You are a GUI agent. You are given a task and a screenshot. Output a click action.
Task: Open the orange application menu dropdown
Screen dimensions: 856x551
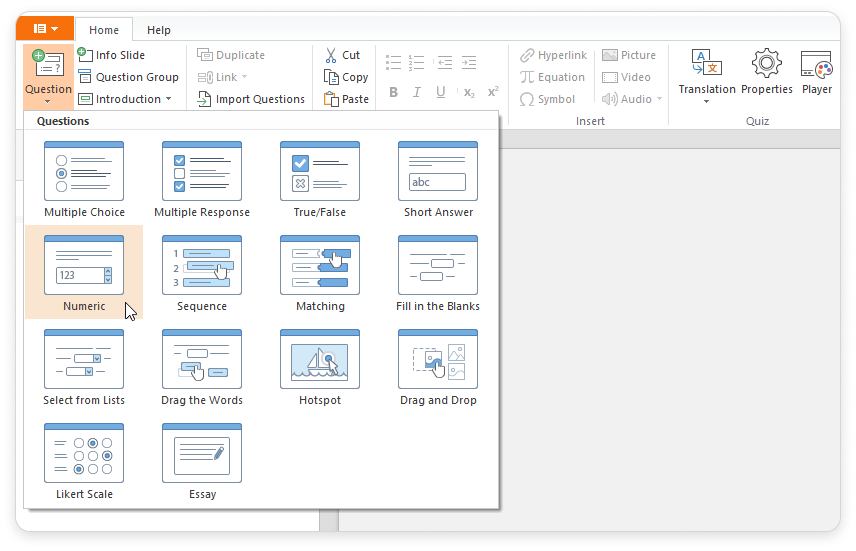(45, 29)
